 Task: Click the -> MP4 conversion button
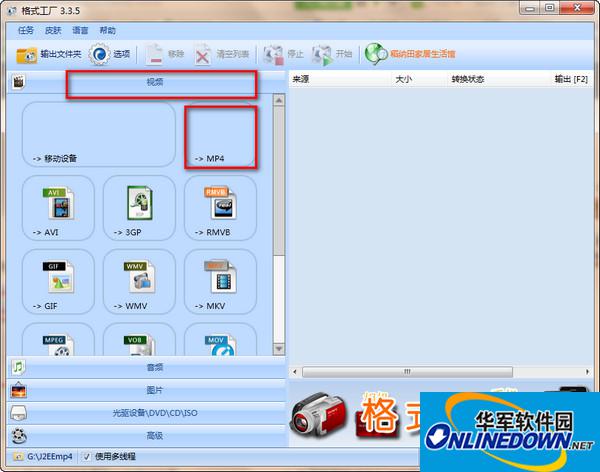click(221, 136)
